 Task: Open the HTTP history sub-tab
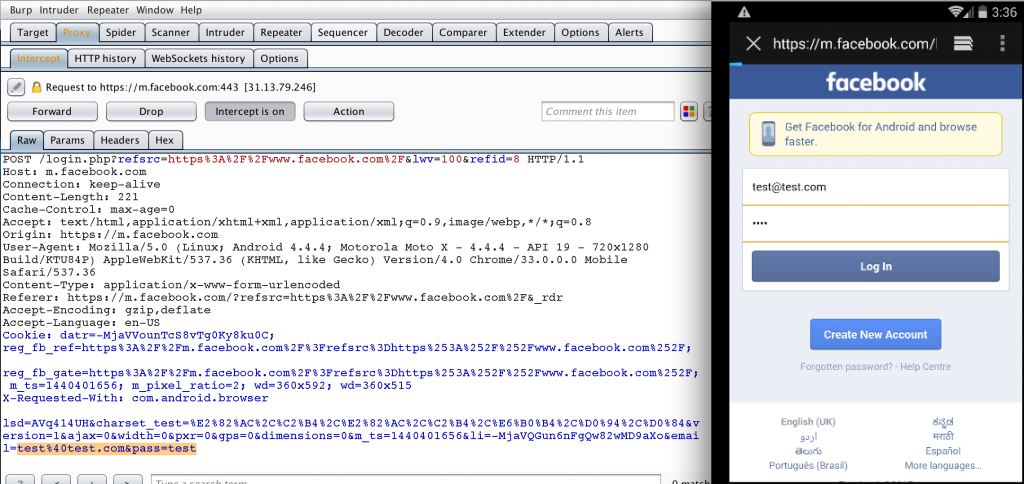pyautogui.click(x=105, y=58)
